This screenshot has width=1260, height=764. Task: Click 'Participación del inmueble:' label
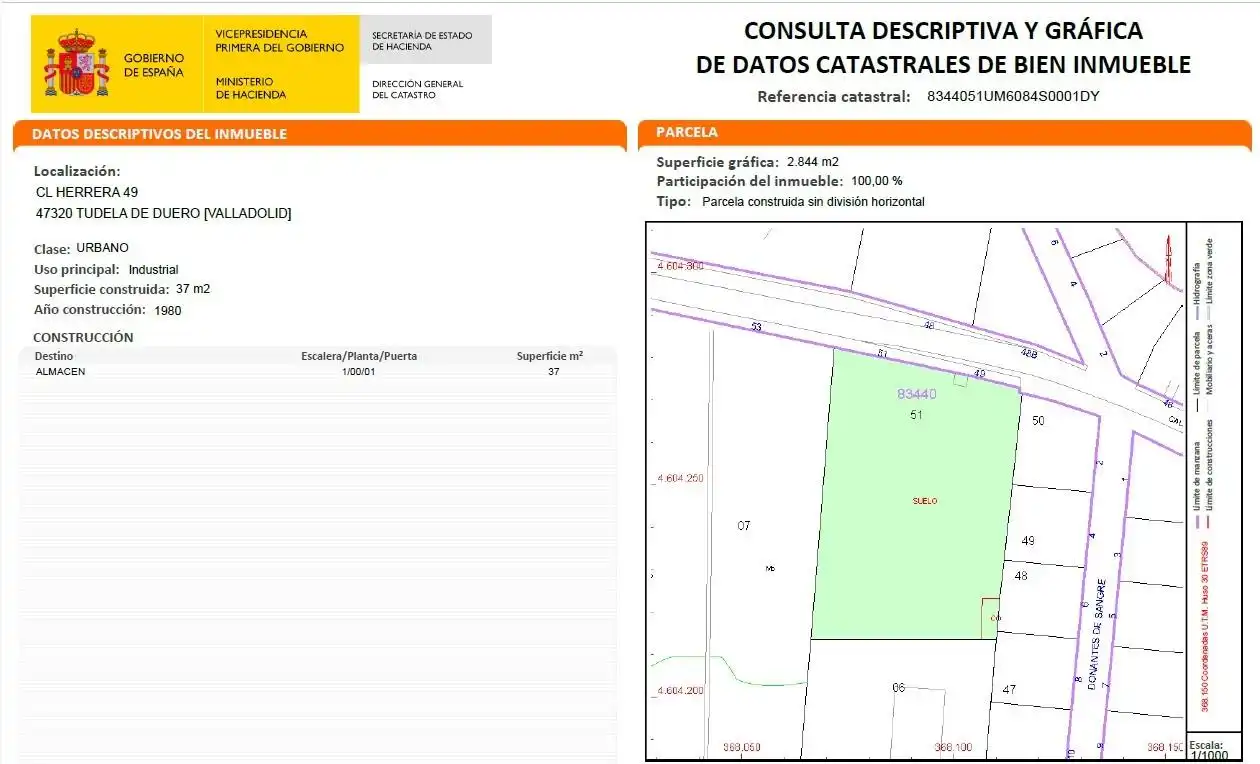(x=749, y=181)
